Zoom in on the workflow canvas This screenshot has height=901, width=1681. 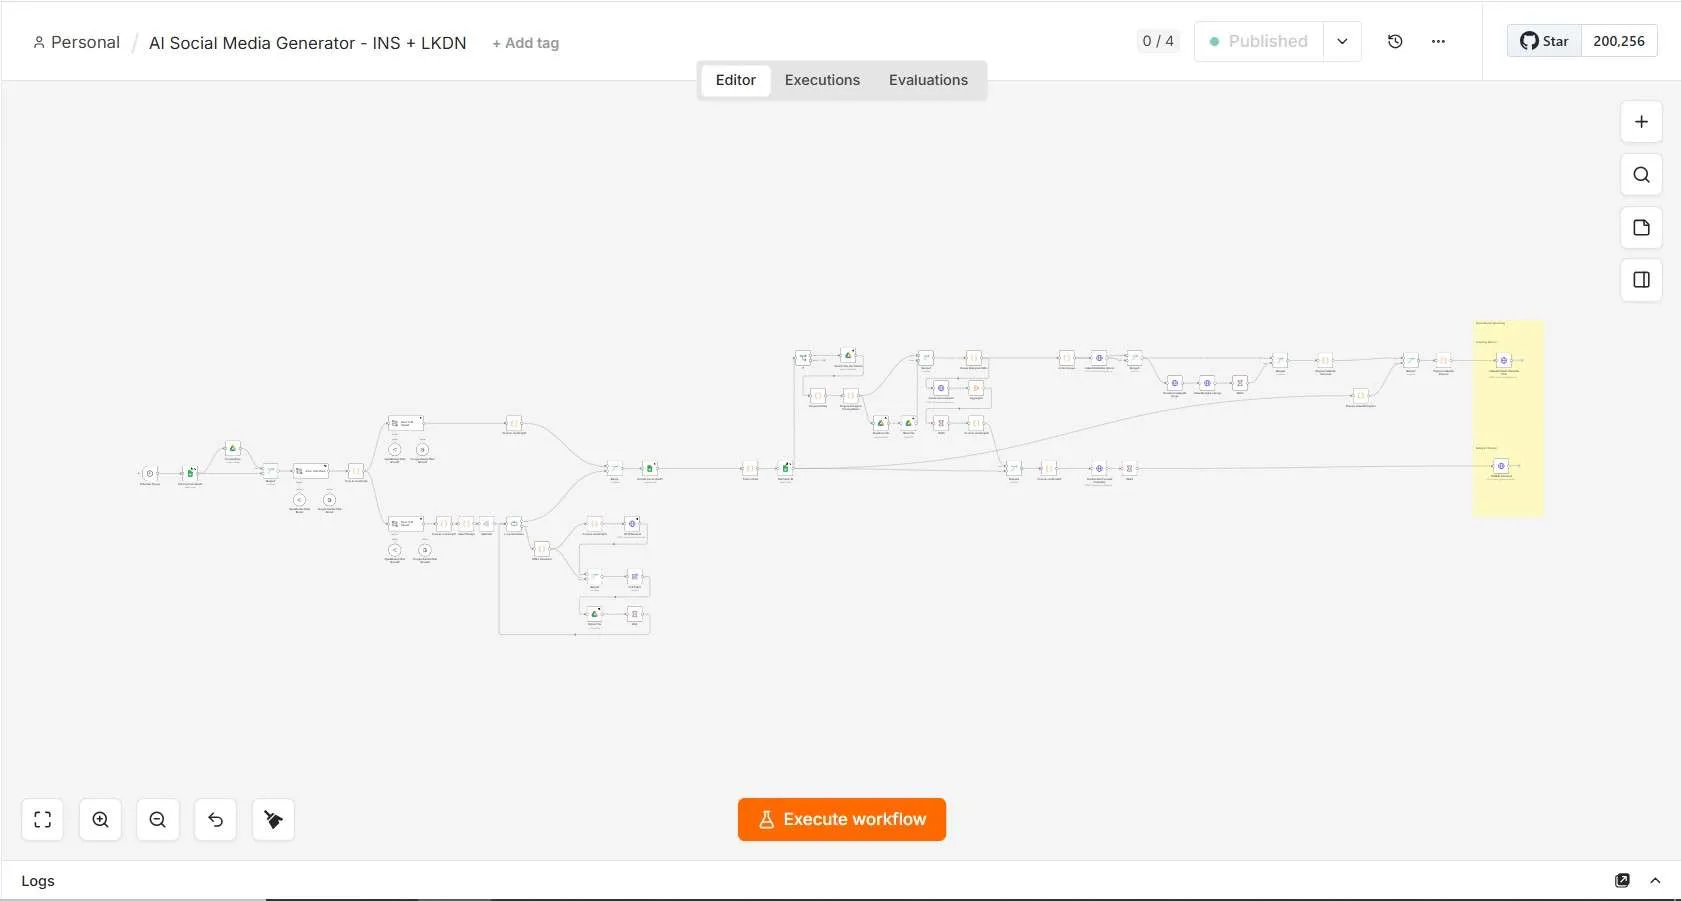[100, 820]
